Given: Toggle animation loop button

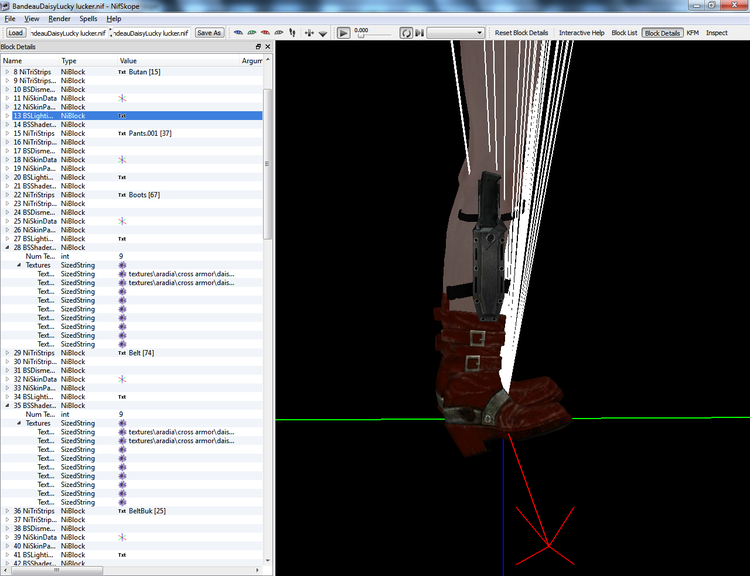Looking at the screenshot, I should click(406, 33).
